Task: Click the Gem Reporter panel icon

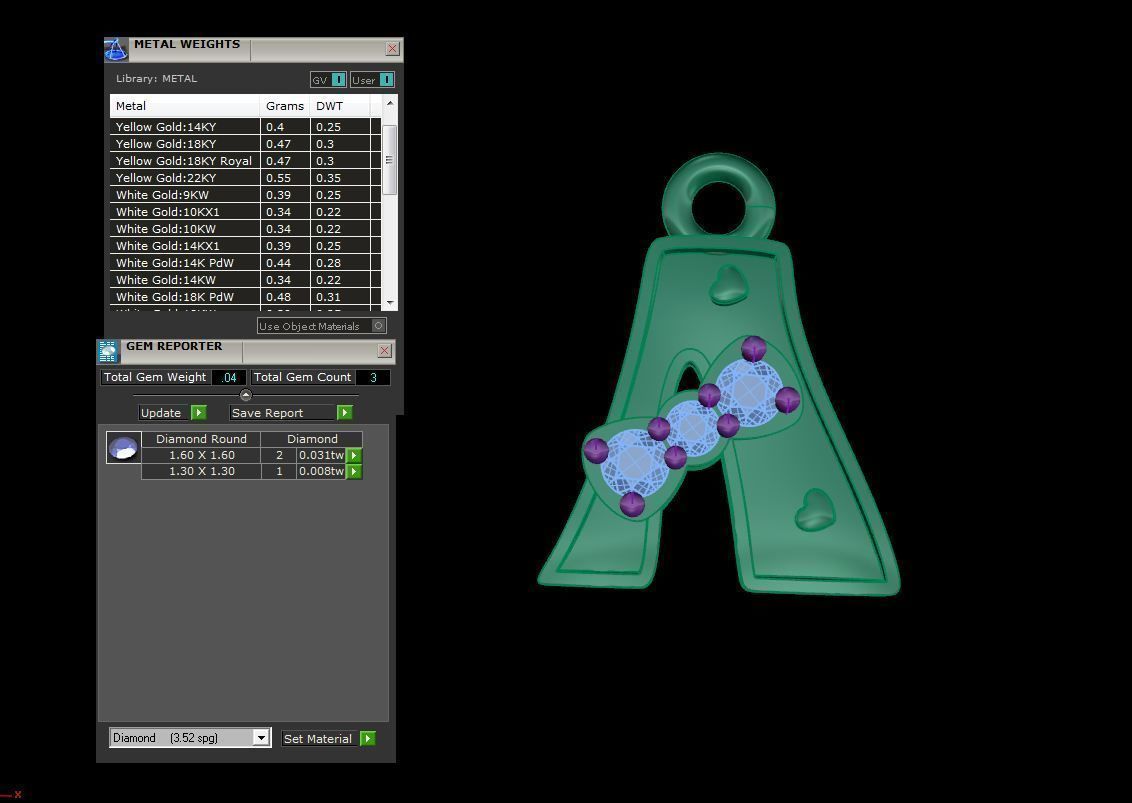Action: click(x=108, y=352)
